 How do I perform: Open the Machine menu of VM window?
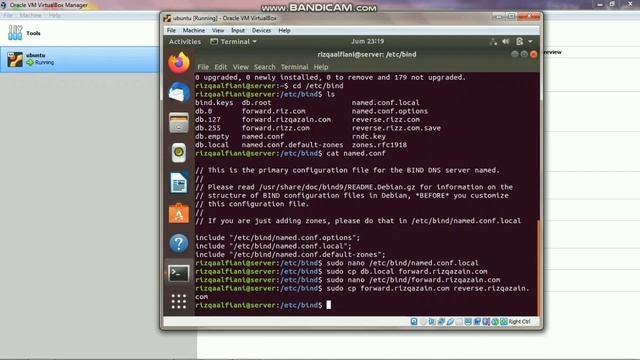click(x=193, y=31)
